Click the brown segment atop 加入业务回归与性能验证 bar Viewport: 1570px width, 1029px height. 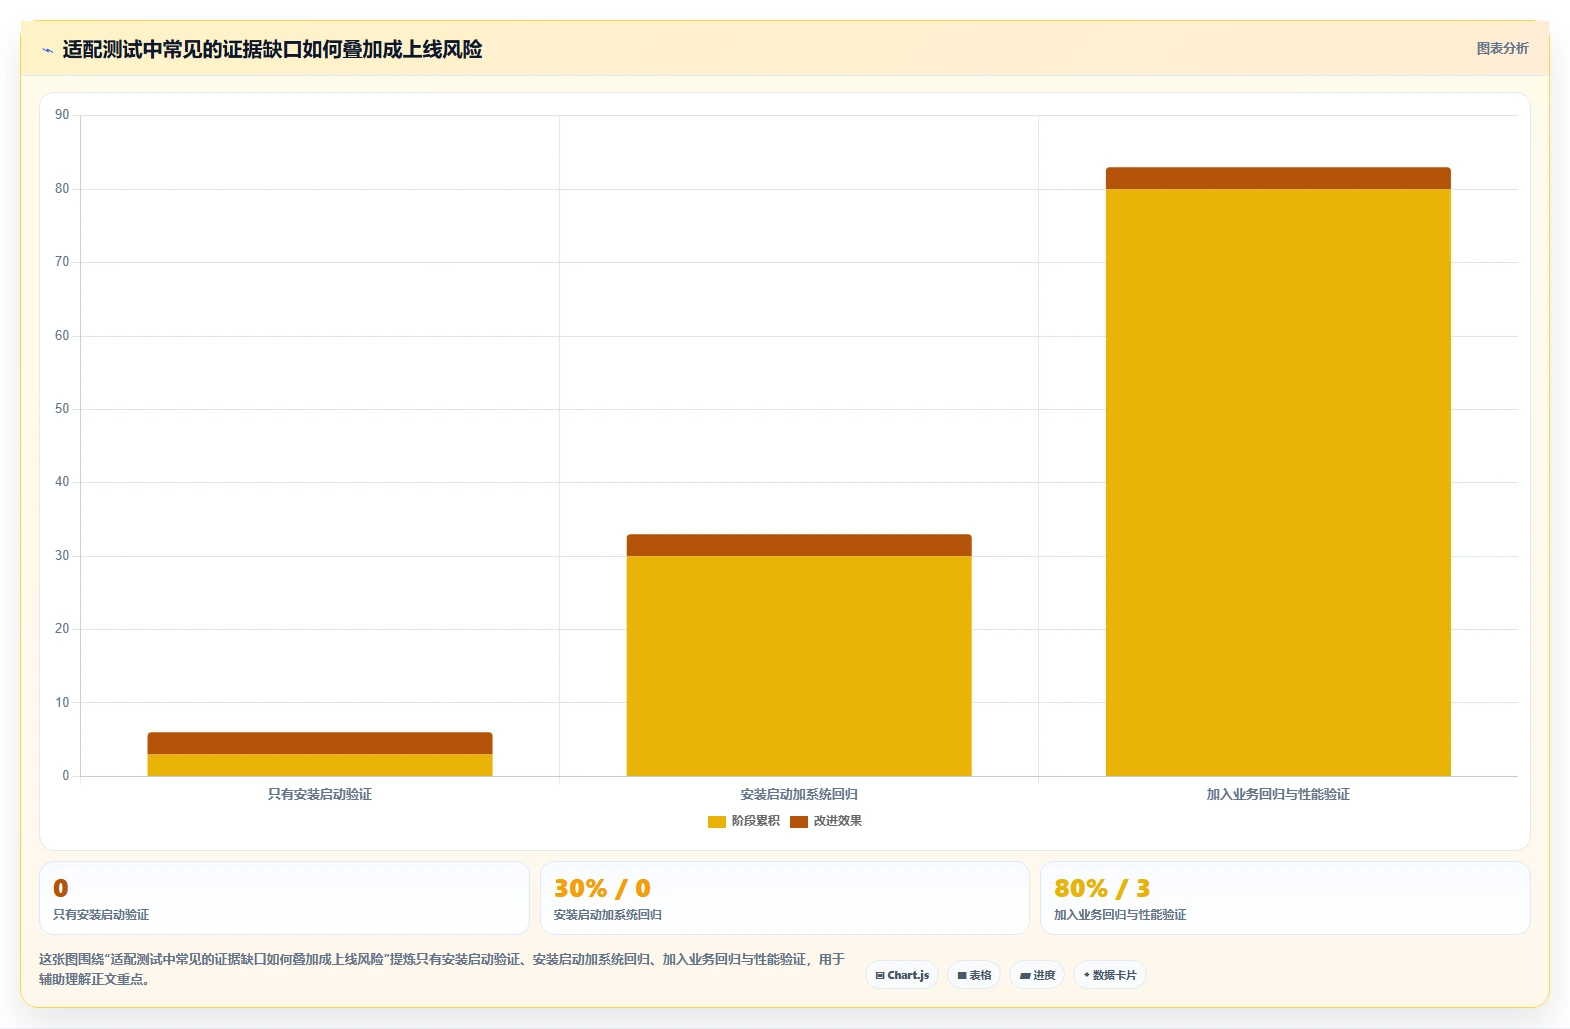click(x=1278, y=178)
